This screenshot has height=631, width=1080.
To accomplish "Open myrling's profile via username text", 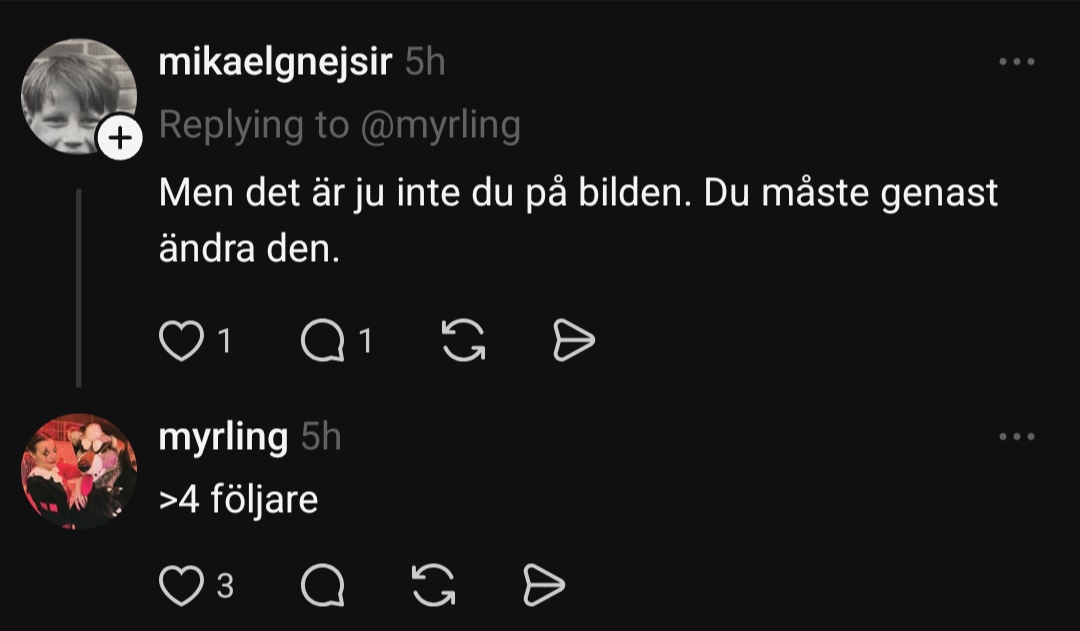I will tap(223, 437).
